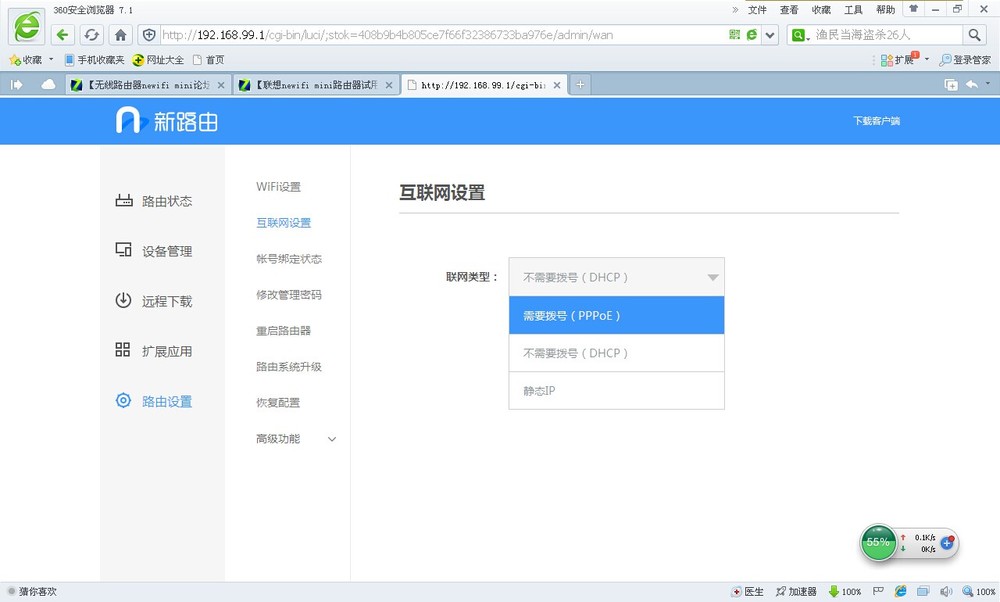The height and width of the screenshot is (602, 1000).
Task: Click the browser back arrow
Action: point(62,35)
